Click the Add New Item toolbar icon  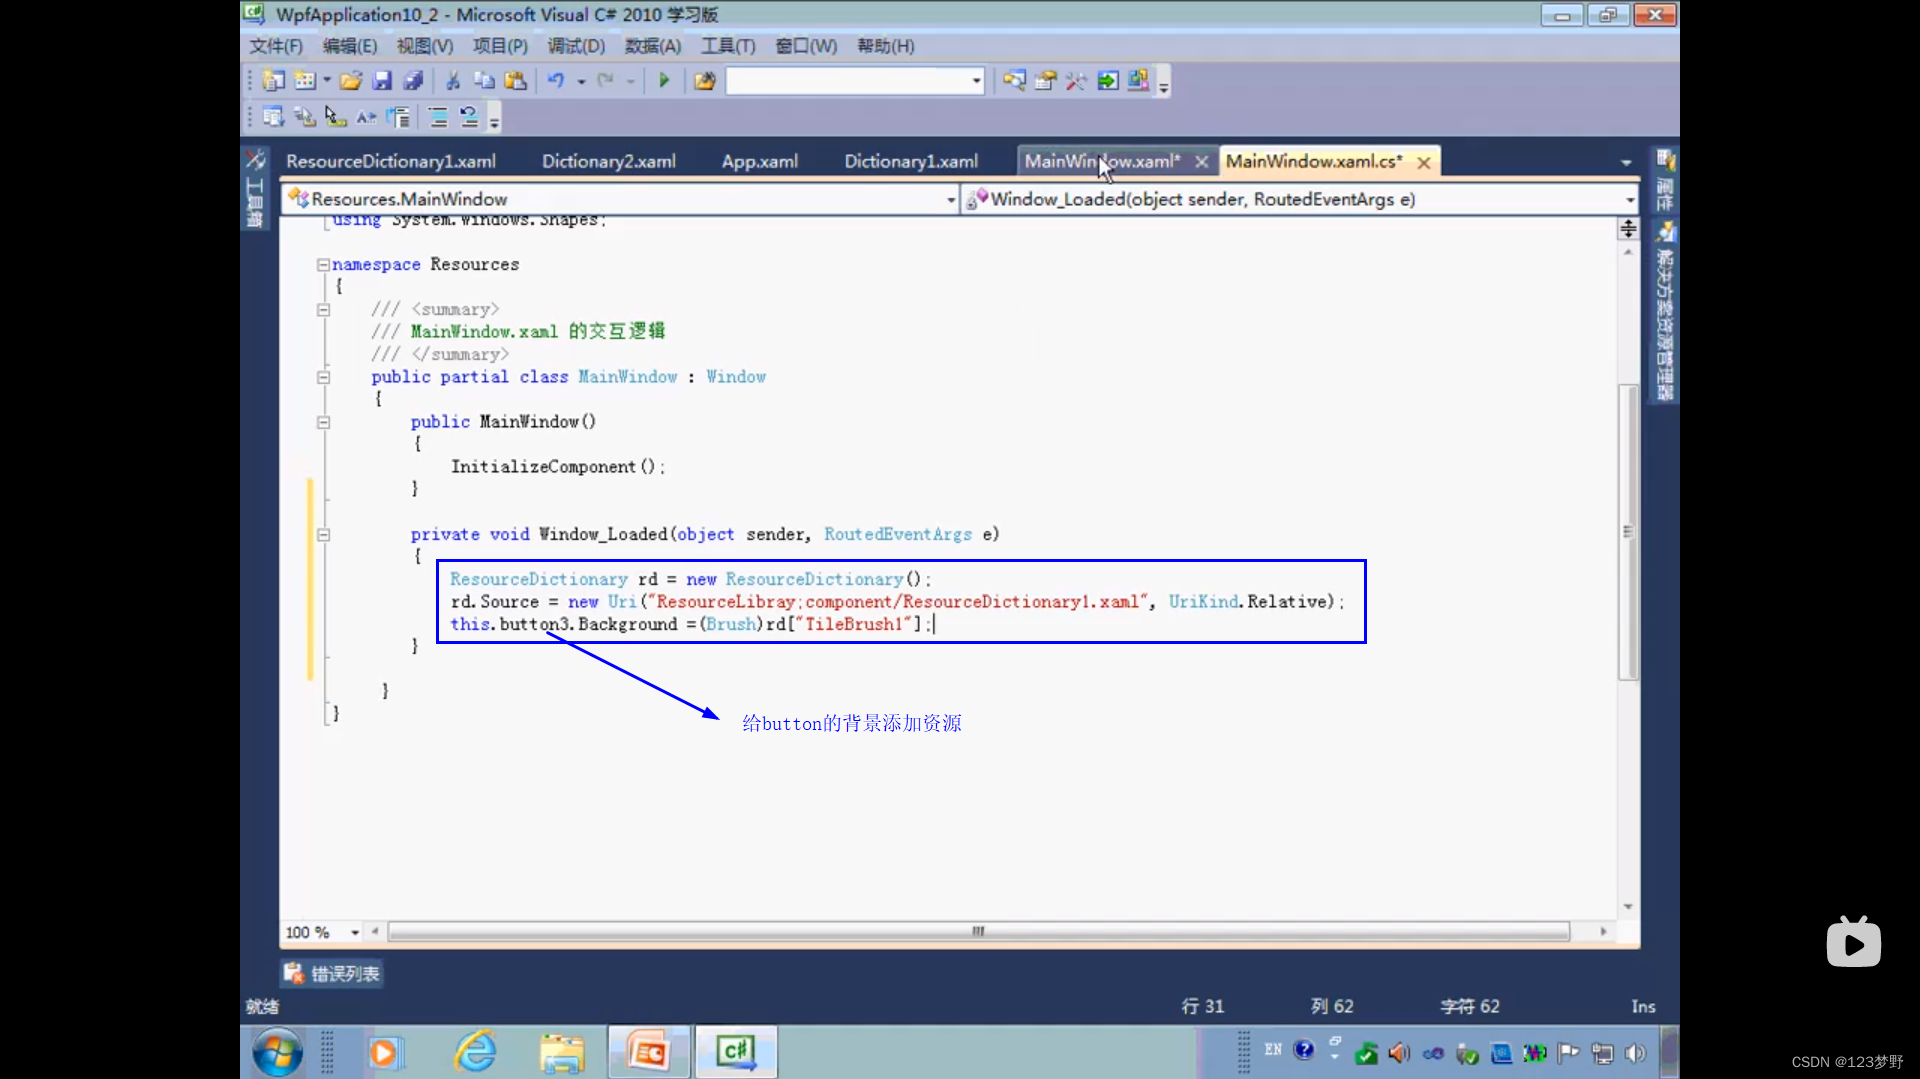(x=305, y=81)
